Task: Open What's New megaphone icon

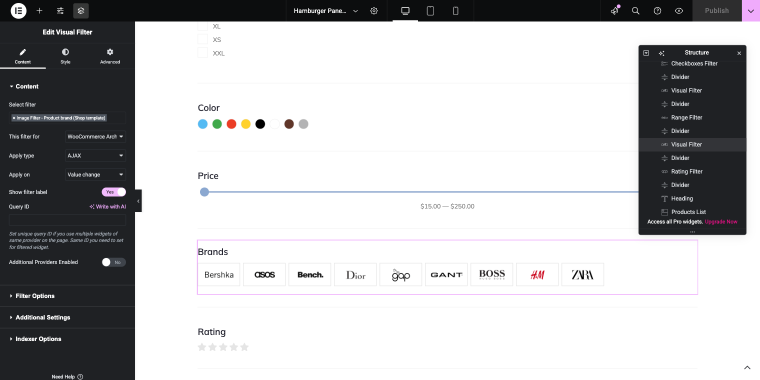Action: click(x=615, y=11)
